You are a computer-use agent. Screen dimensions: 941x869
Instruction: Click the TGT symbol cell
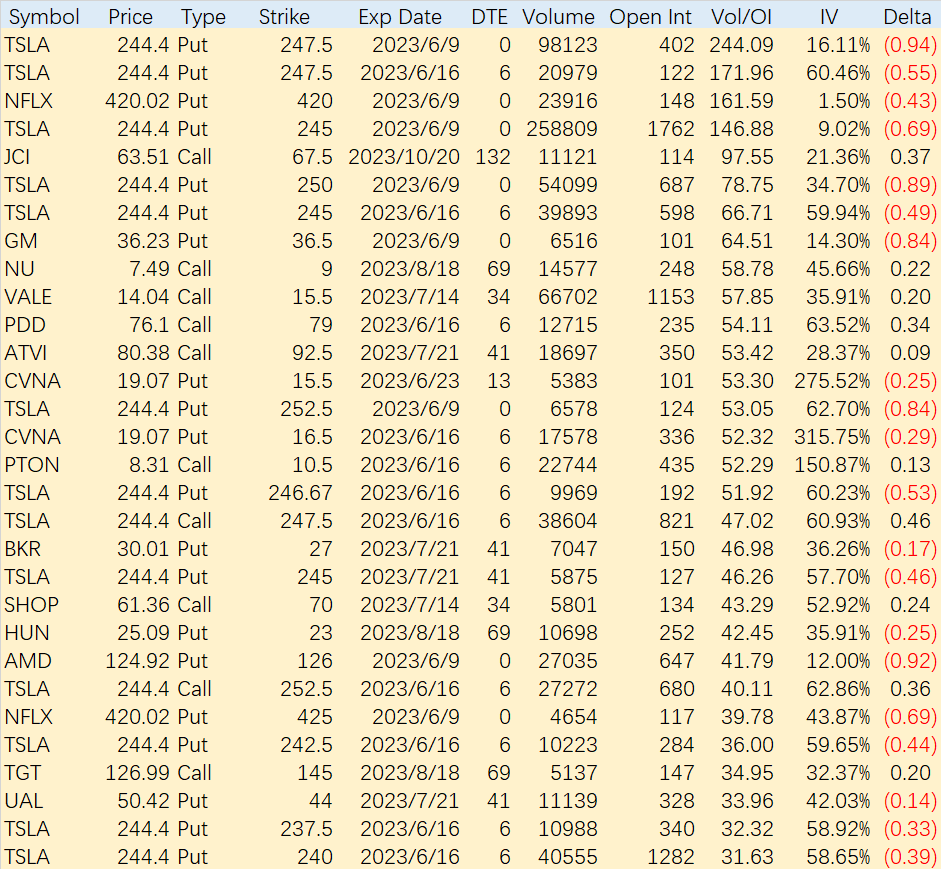tap(22, 773)
